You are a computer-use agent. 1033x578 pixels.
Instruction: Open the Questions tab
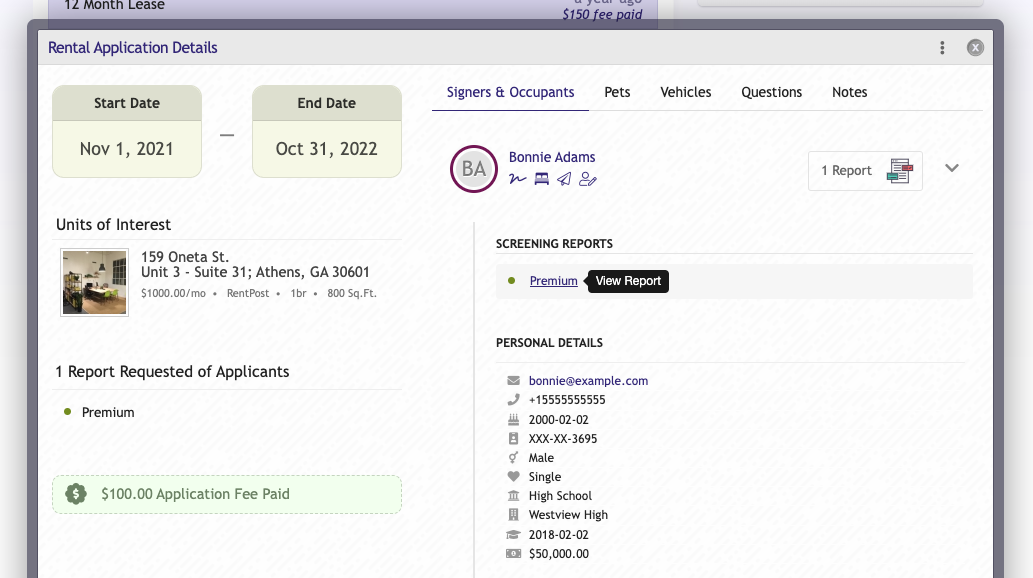click(771, 92)
